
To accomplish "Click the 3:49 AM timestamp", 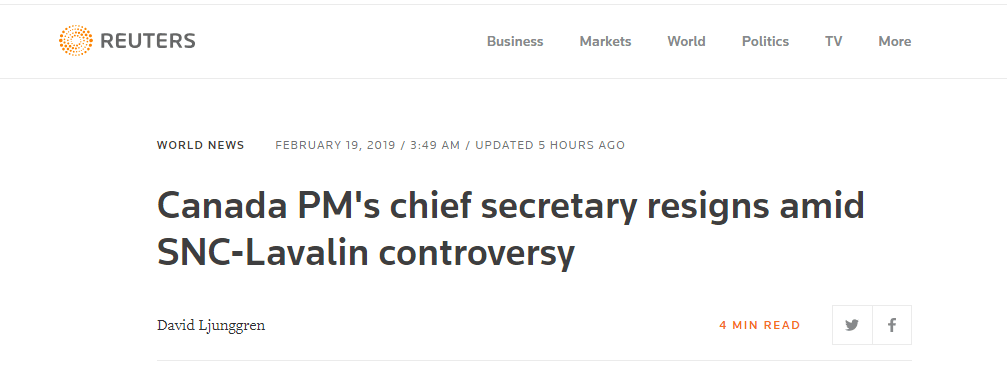I will (435, 145).
